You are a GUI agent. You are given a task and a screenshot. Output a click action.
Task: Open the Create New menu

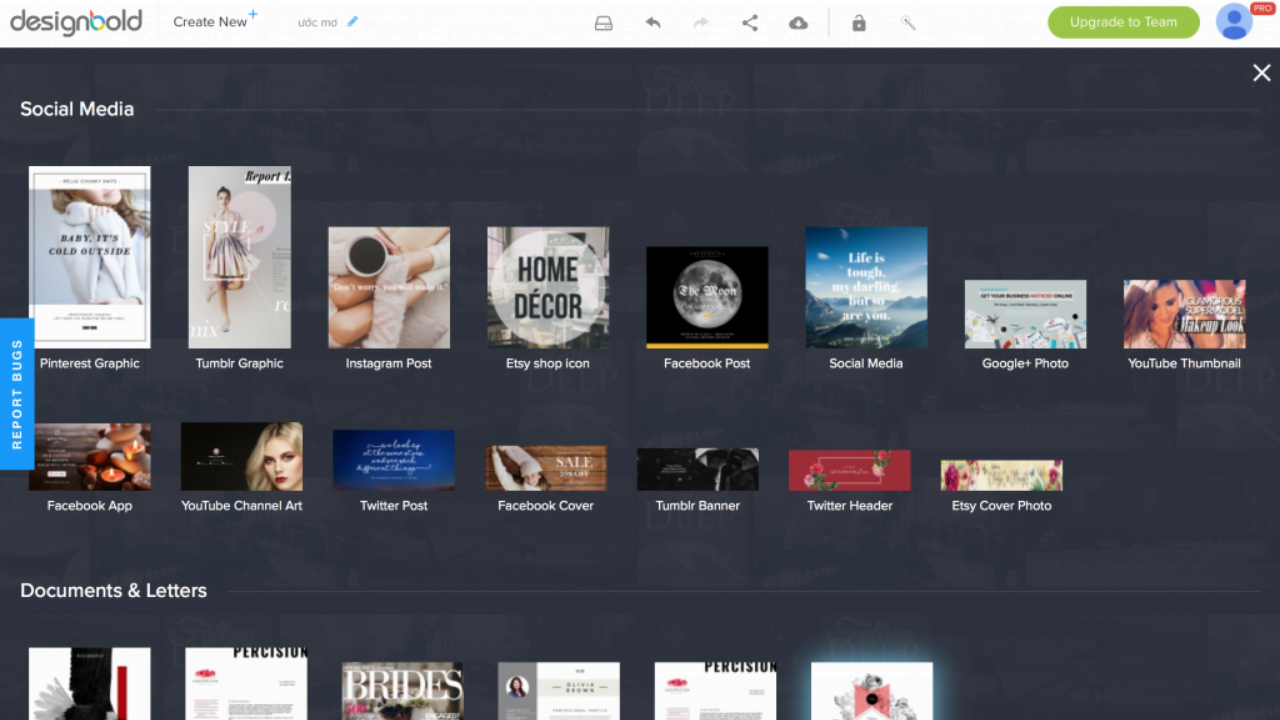(x=214, y=21)
